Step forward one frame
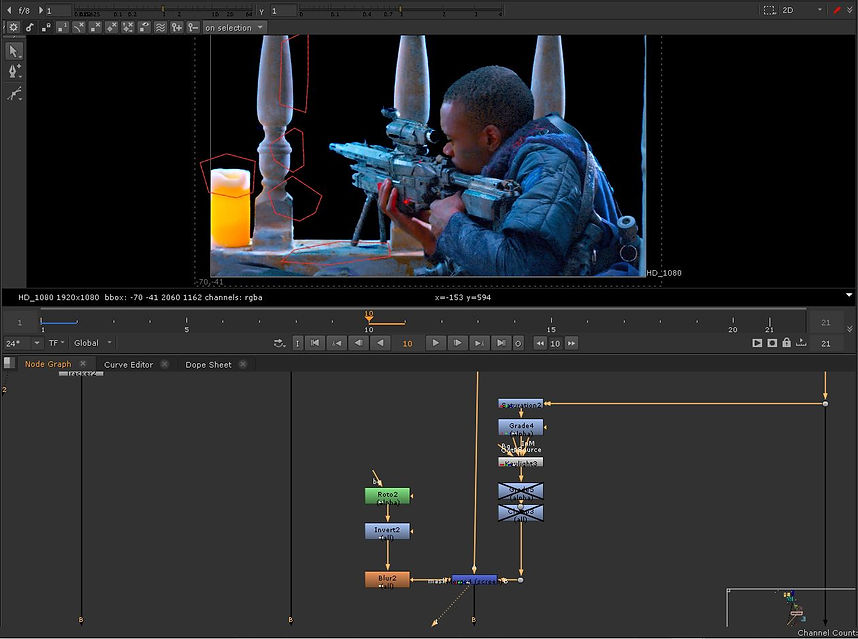Viewport: 858px width, 639px height. pos(457,343)
